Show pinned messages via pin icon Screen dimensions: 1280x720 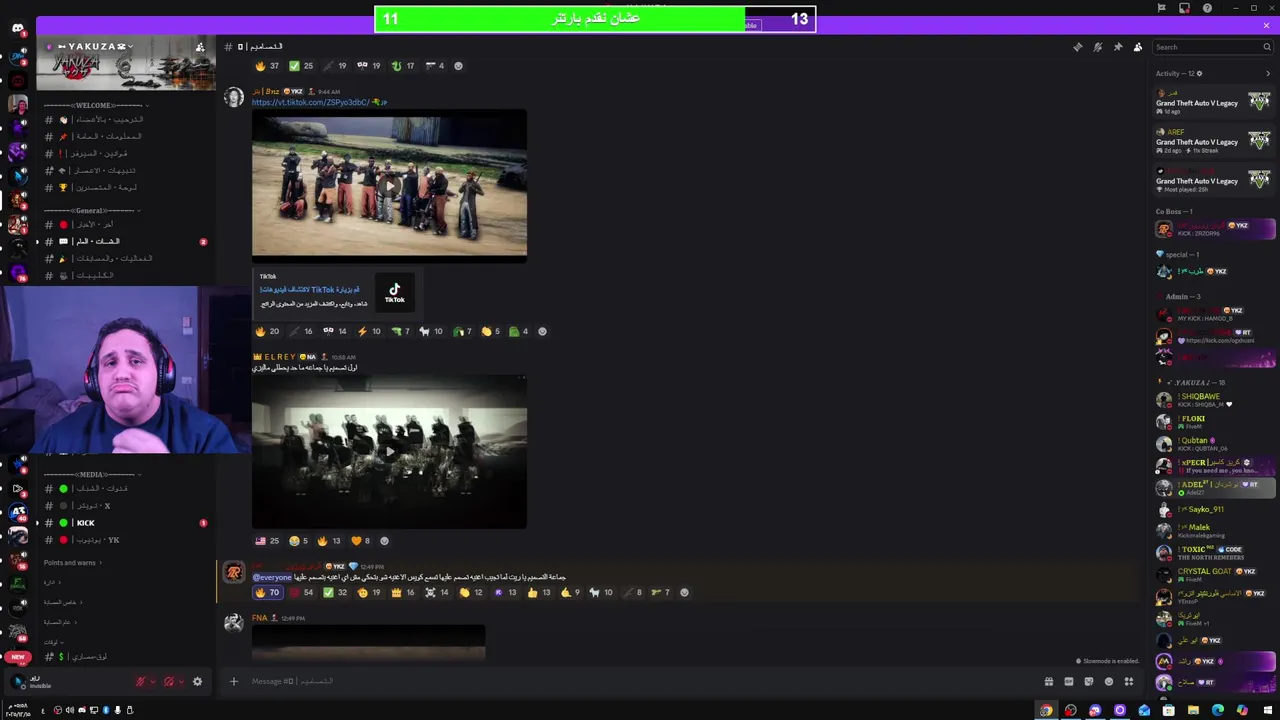(x=1117, y=47)
